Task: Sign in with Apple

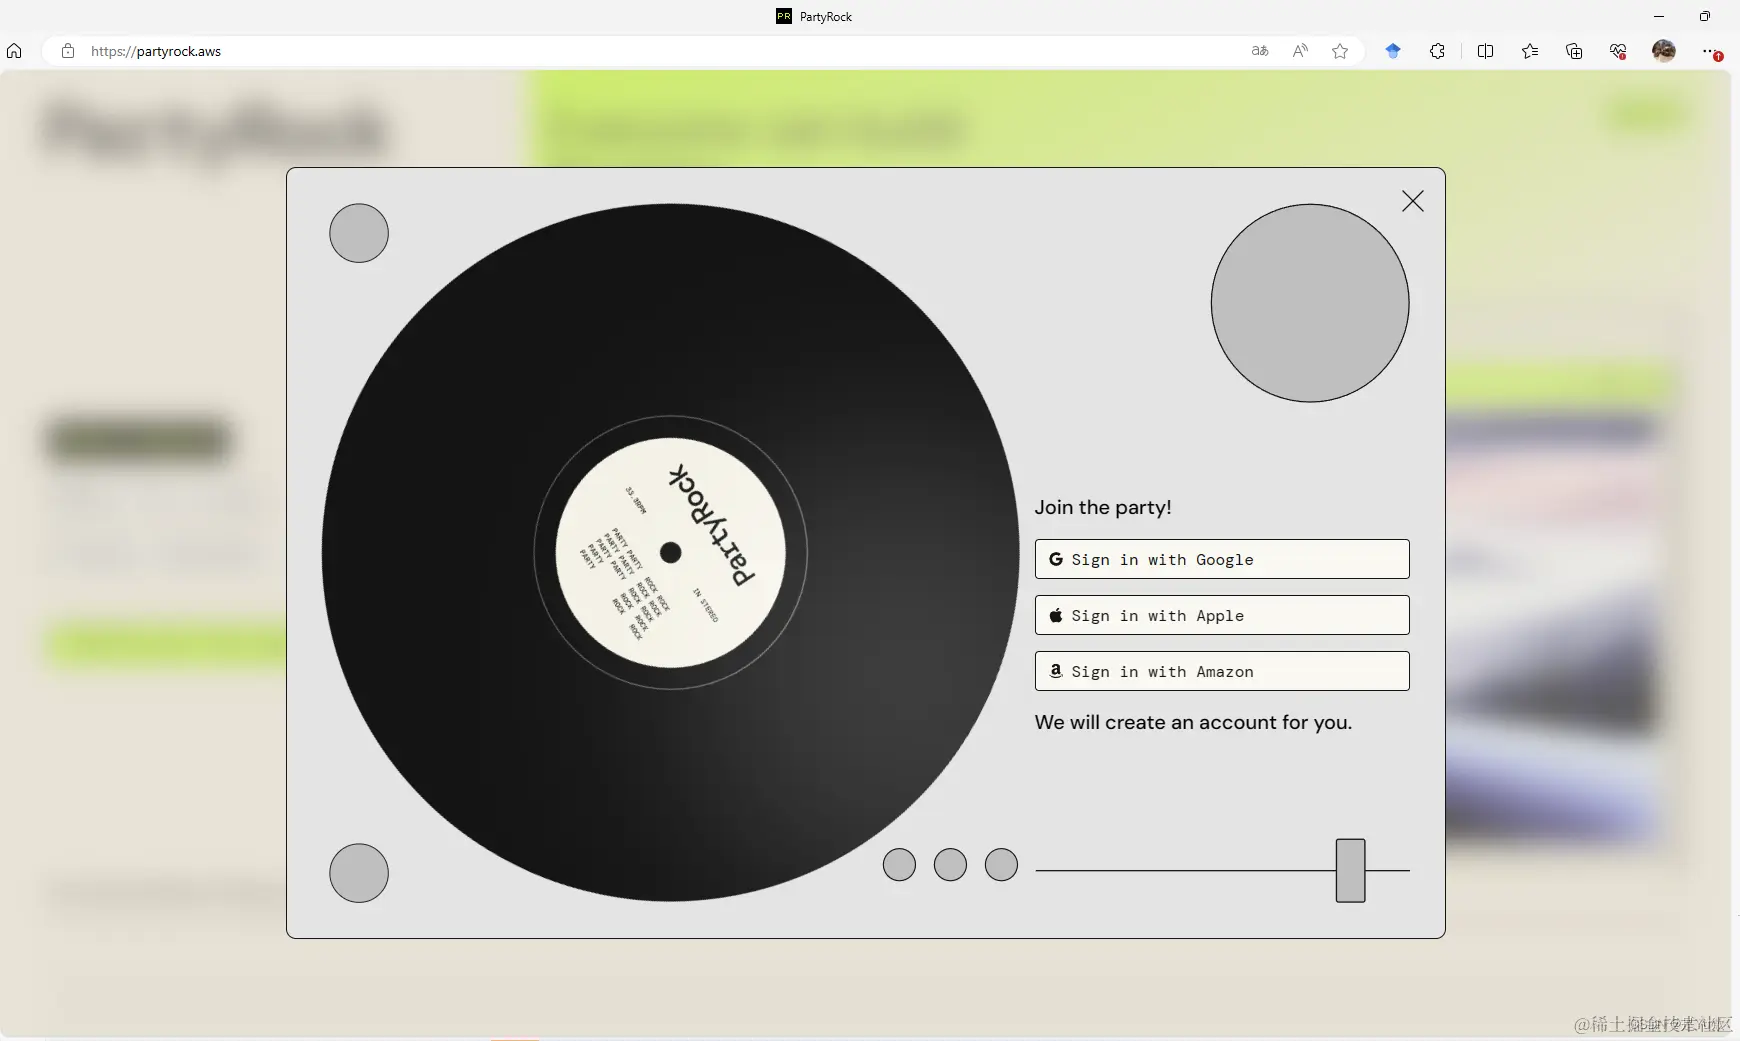Action: click(1222, 615)
